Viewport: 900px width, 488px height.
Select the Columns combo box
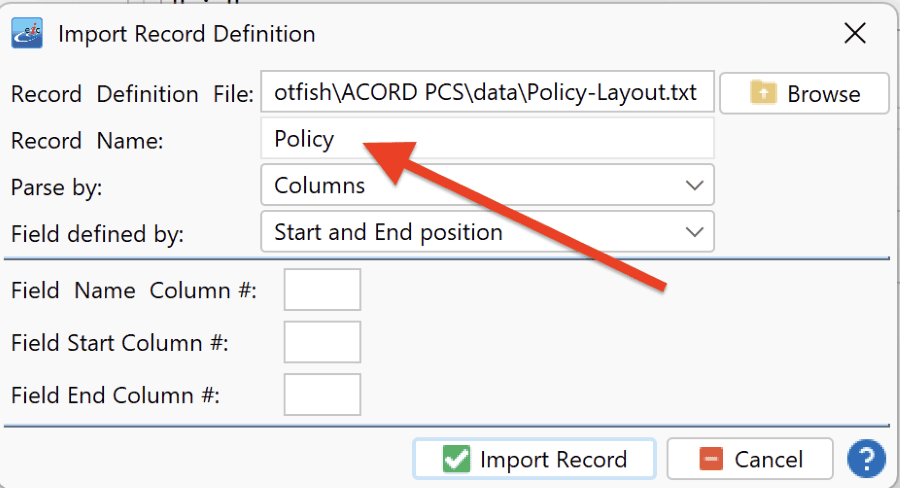(x=487, y=185)
